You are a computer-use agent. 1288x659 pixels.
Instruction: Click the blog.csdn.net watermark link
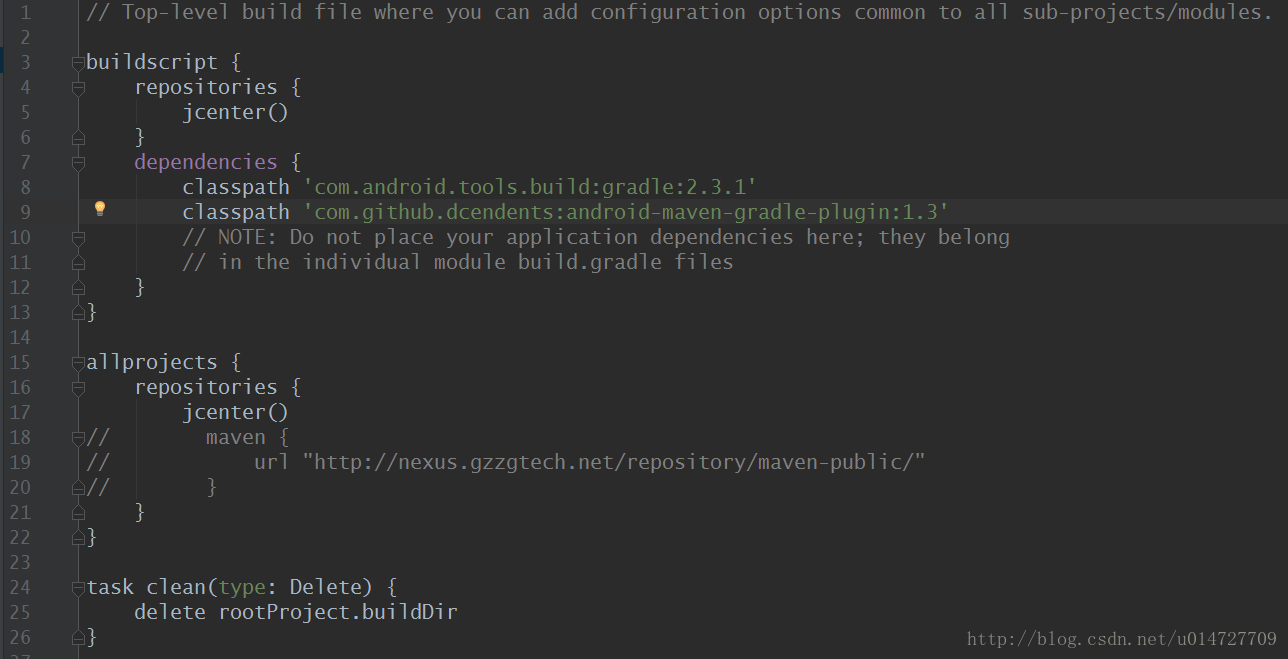coord(1122,639)
